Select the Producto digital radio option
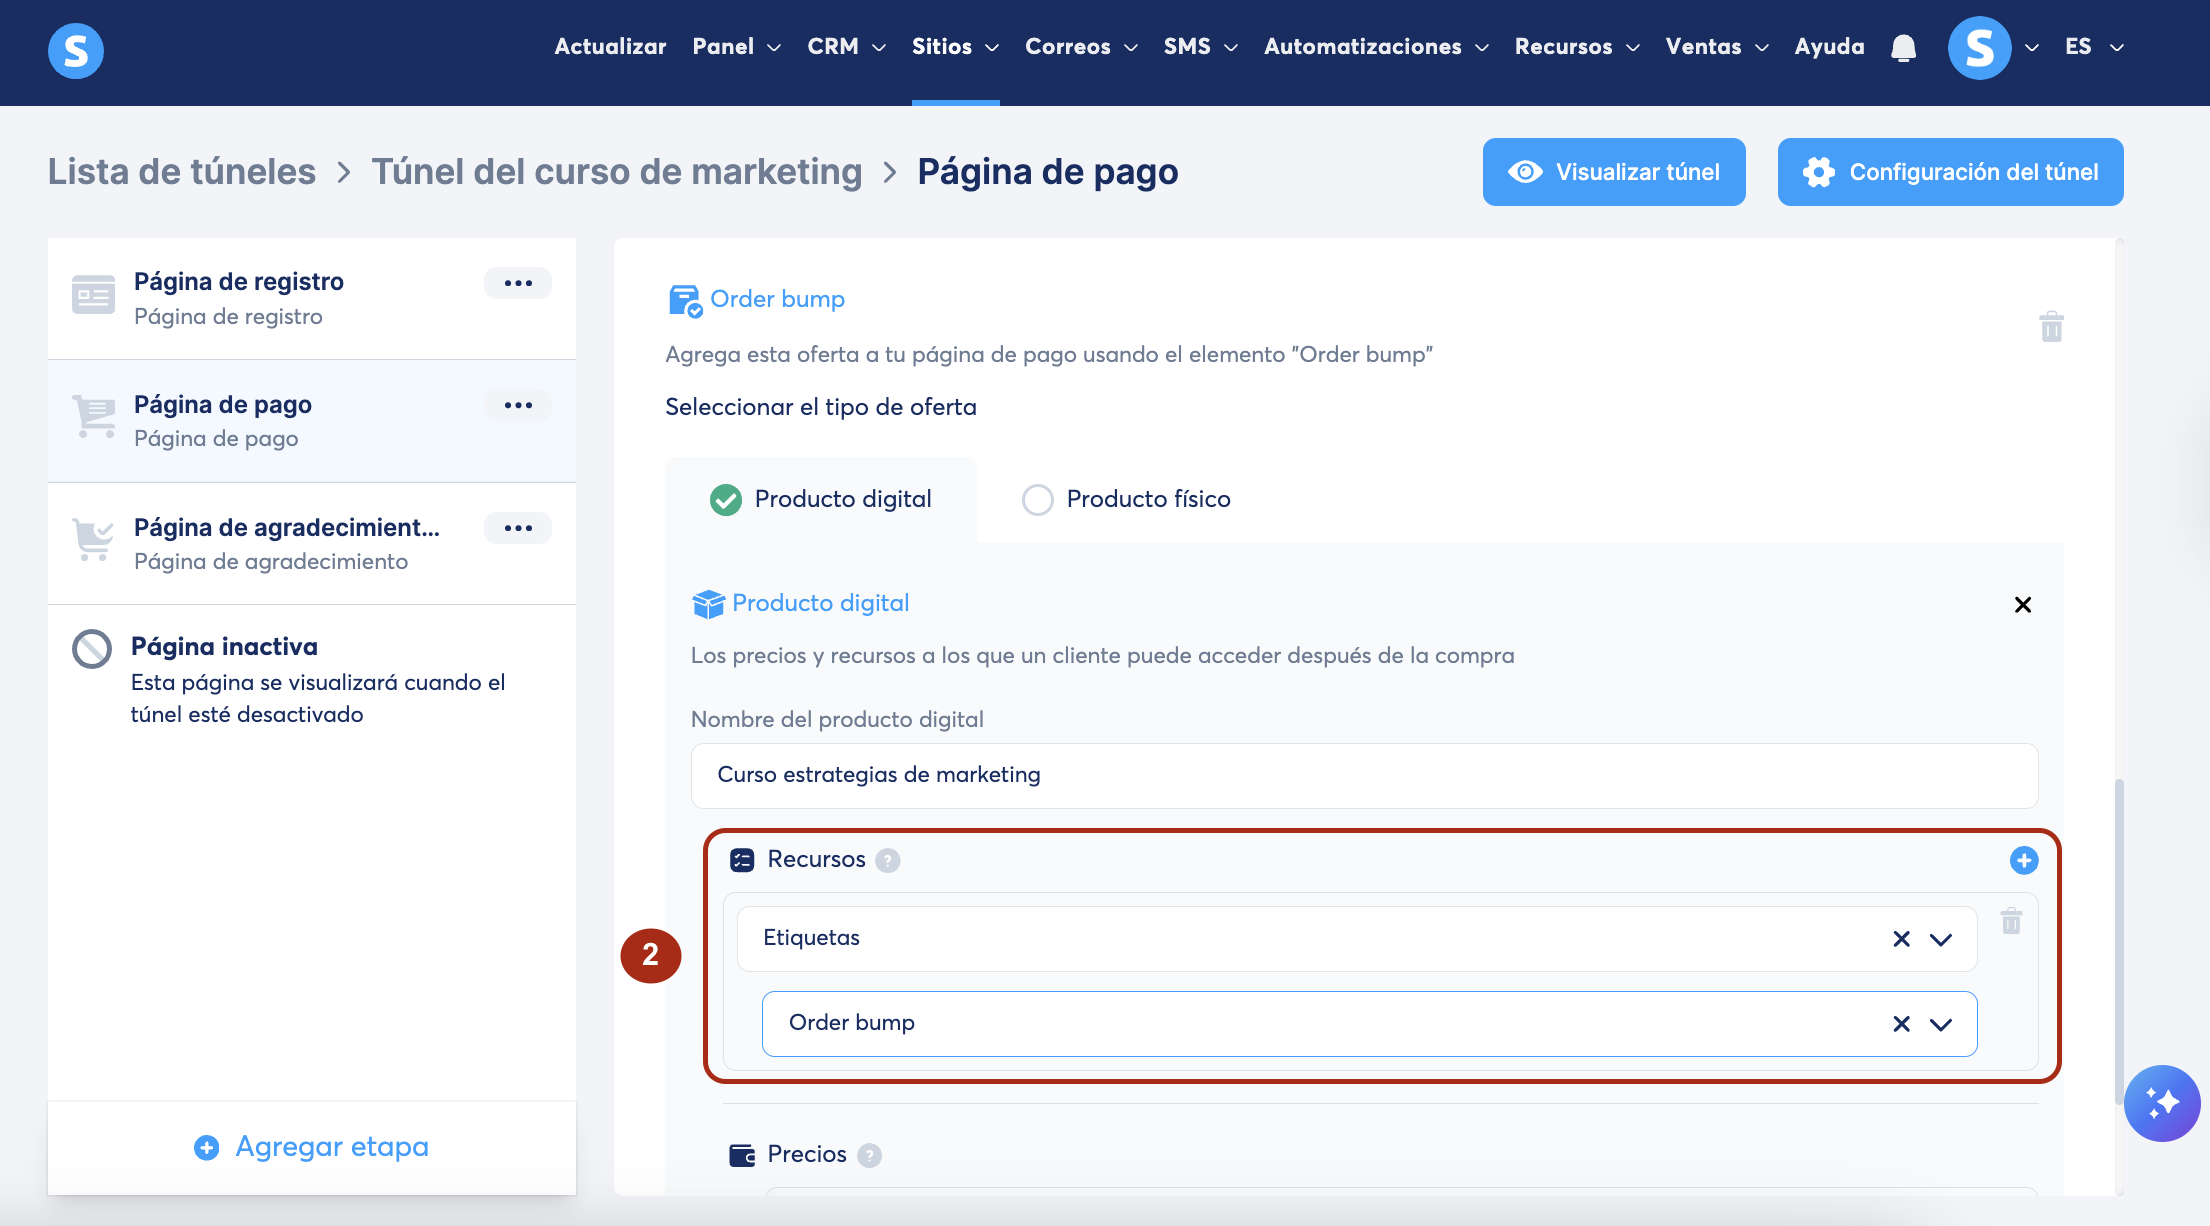2210x1226 pixels. point(726,499)
